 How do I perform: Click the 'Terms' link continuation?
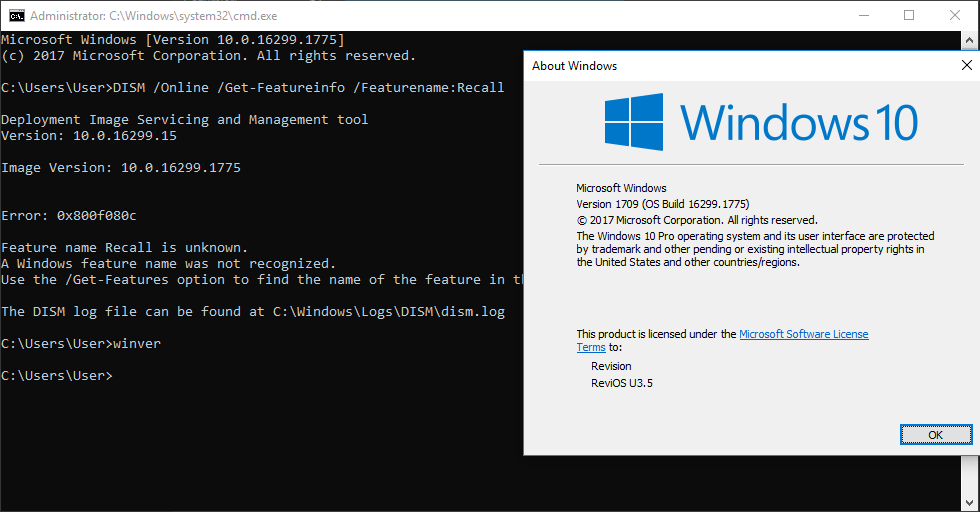[591, 348]
